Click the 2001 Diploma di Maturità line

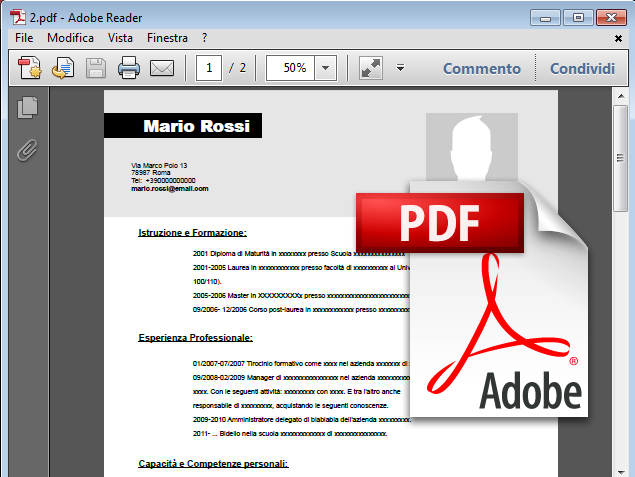pos(299,253)
